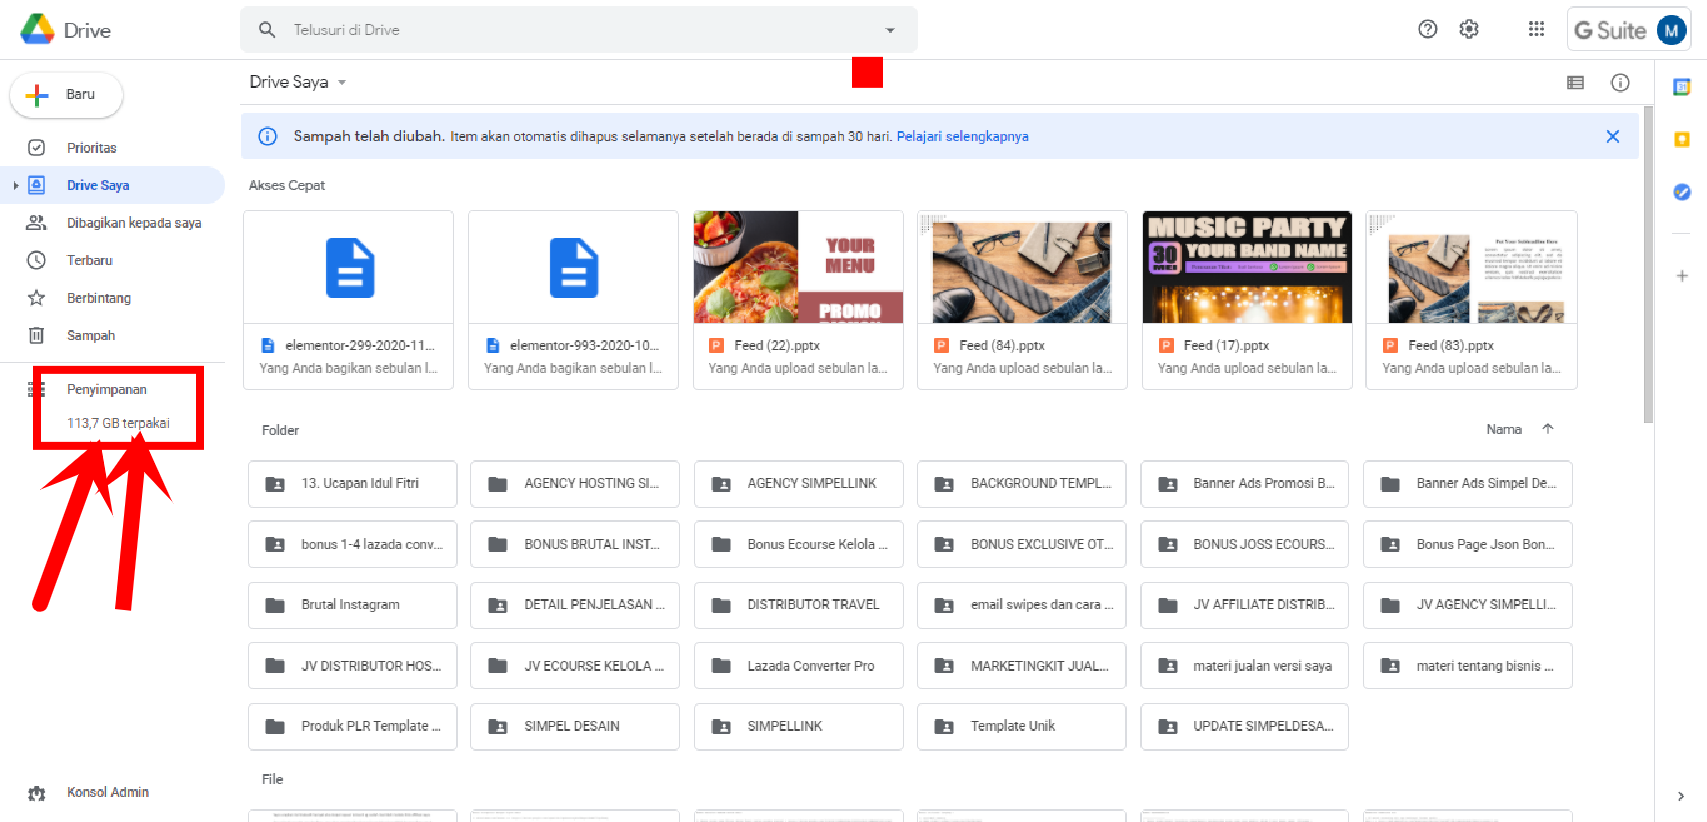This screenshot has width=1707, height=822.
Task: Get add-ons plus icon in side panel
Action: 1682,276
